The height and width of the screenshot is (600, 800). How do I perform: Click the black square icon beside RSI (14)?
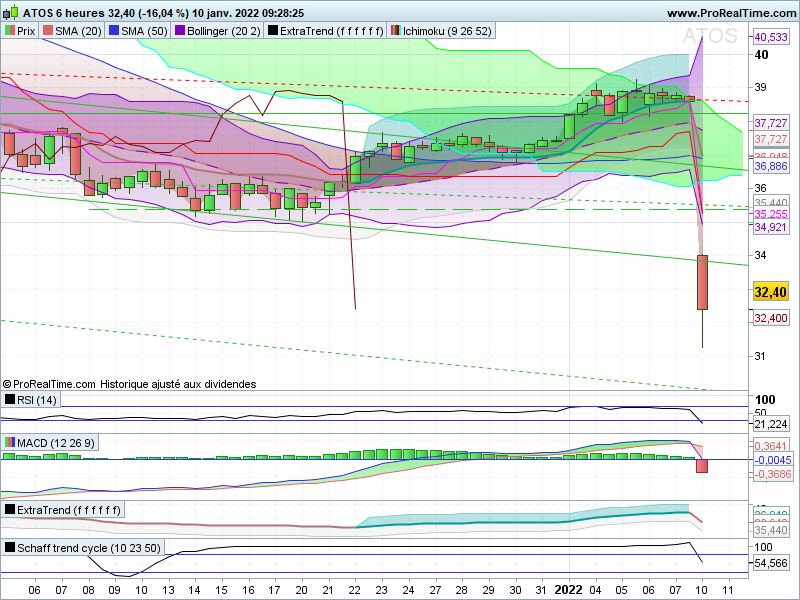point(10,399)
